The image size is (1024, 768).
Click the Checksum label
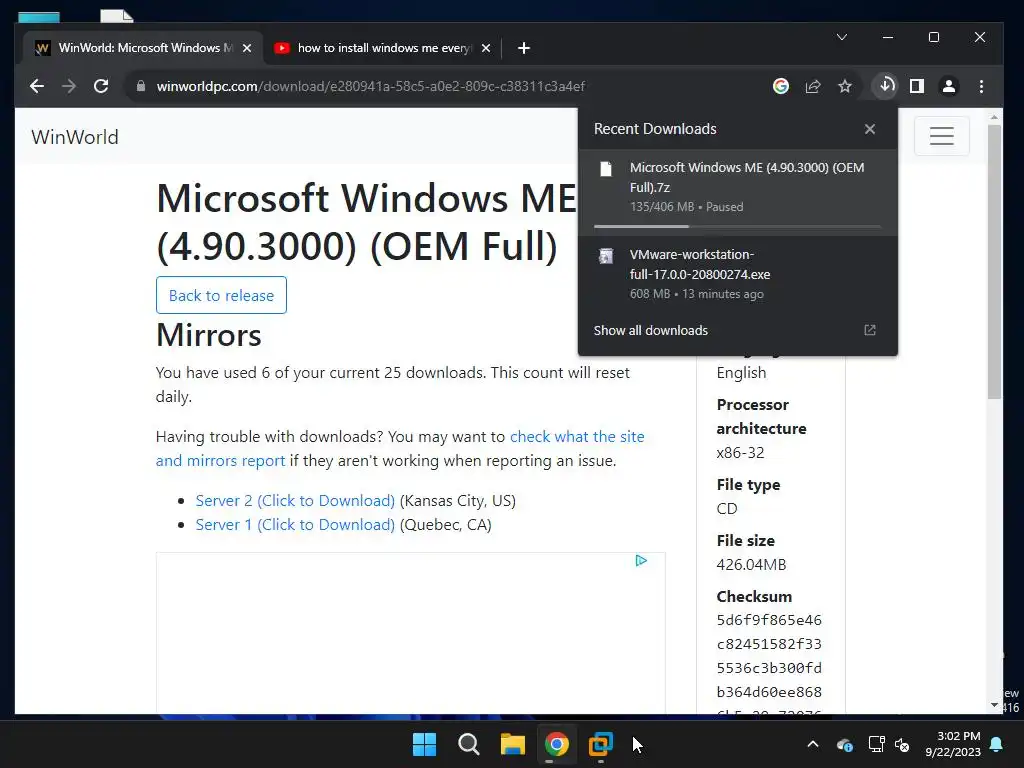pyautogui.click(x=754, y=597)
